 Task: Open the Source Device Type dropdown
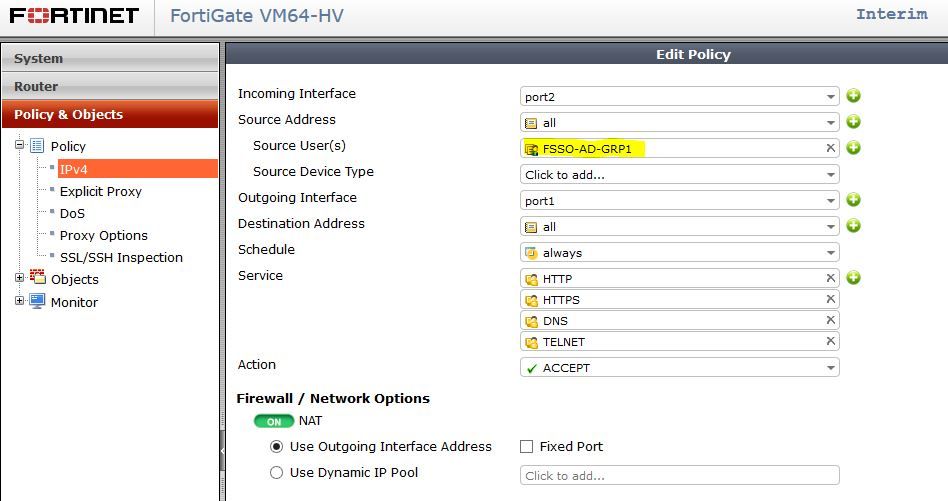point(680,174)
